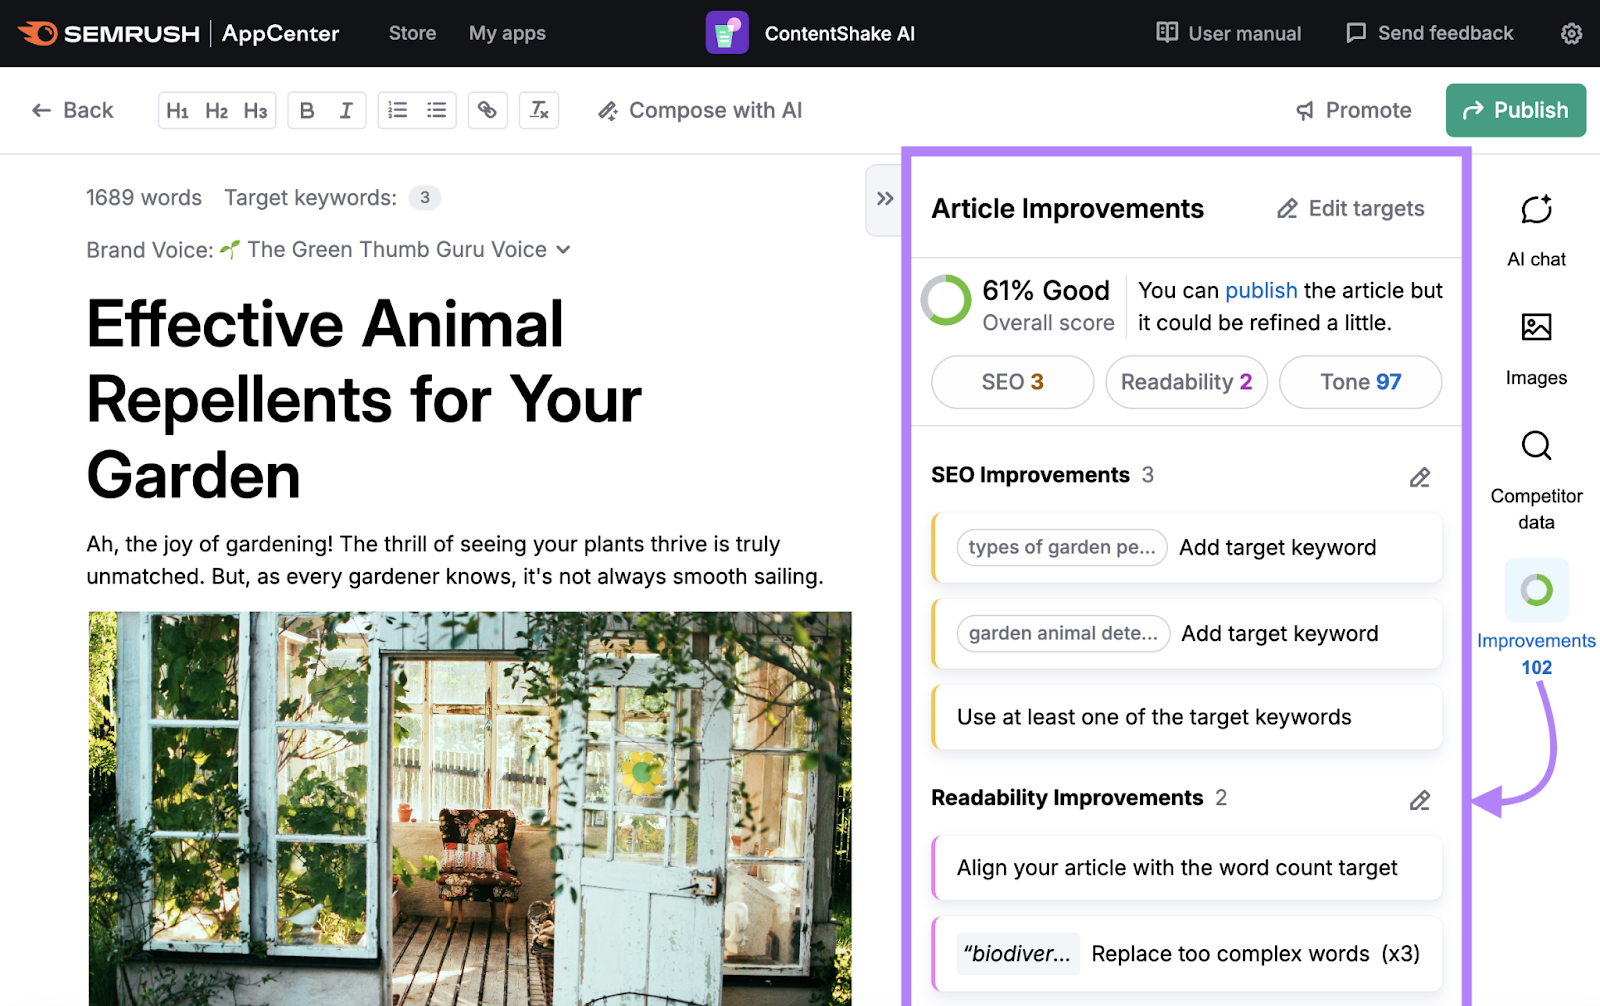This screenshot has height=1006, width=1600.
Task: Click the '1689 words' count text
Action: (x=144, y=198)
